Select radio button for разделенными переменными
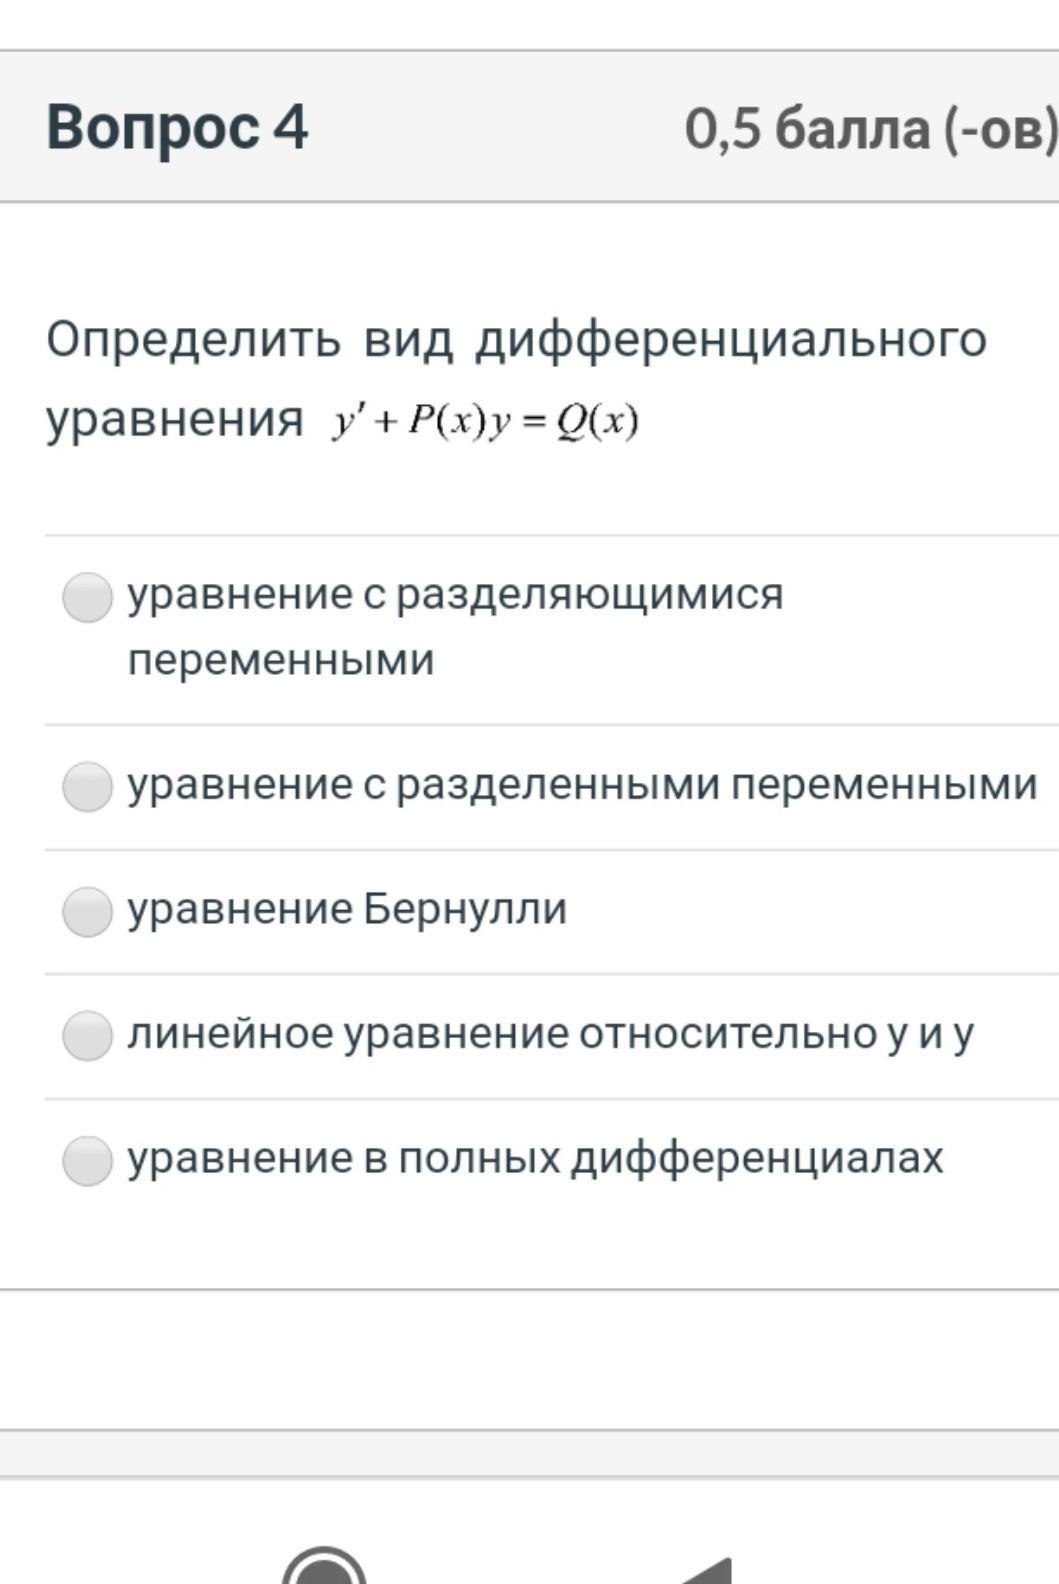The image size is (1059, 1584). (x=87, y=786)
